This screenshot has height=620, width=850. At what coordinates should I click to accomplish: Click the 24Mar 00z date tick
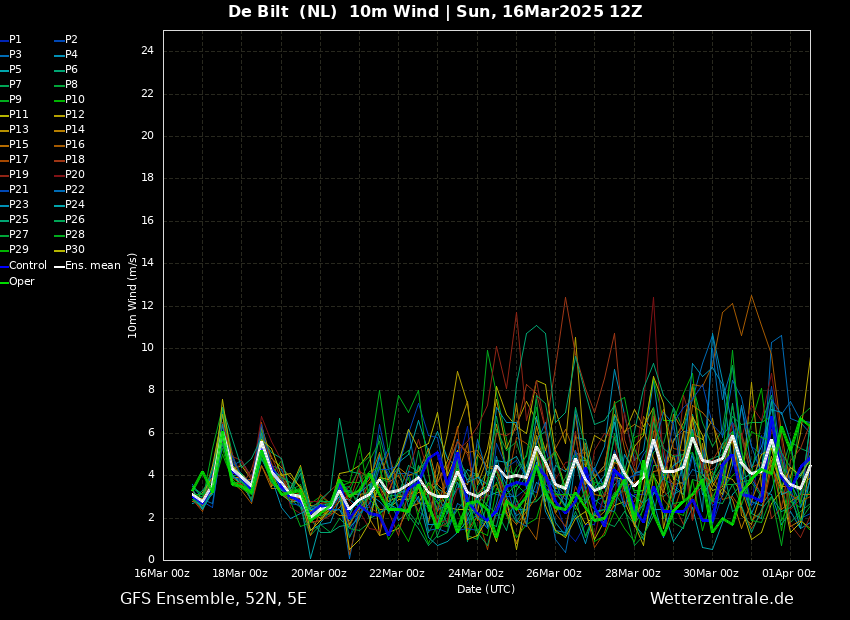point(475,574)
